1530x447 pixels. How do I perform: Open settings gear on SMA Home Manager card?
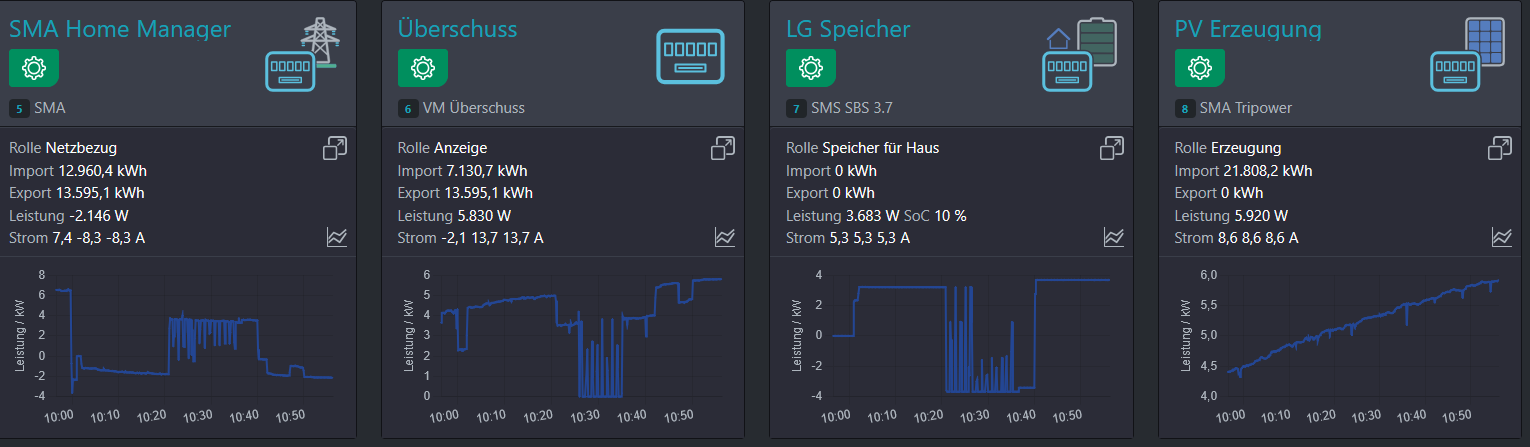(x=34, y=68)
